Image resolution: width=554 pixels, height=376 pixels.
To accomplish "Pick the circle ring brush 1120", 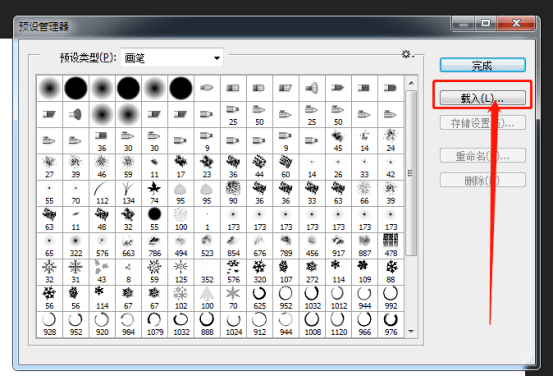I will pyautogui.click(x=338, y=324).
